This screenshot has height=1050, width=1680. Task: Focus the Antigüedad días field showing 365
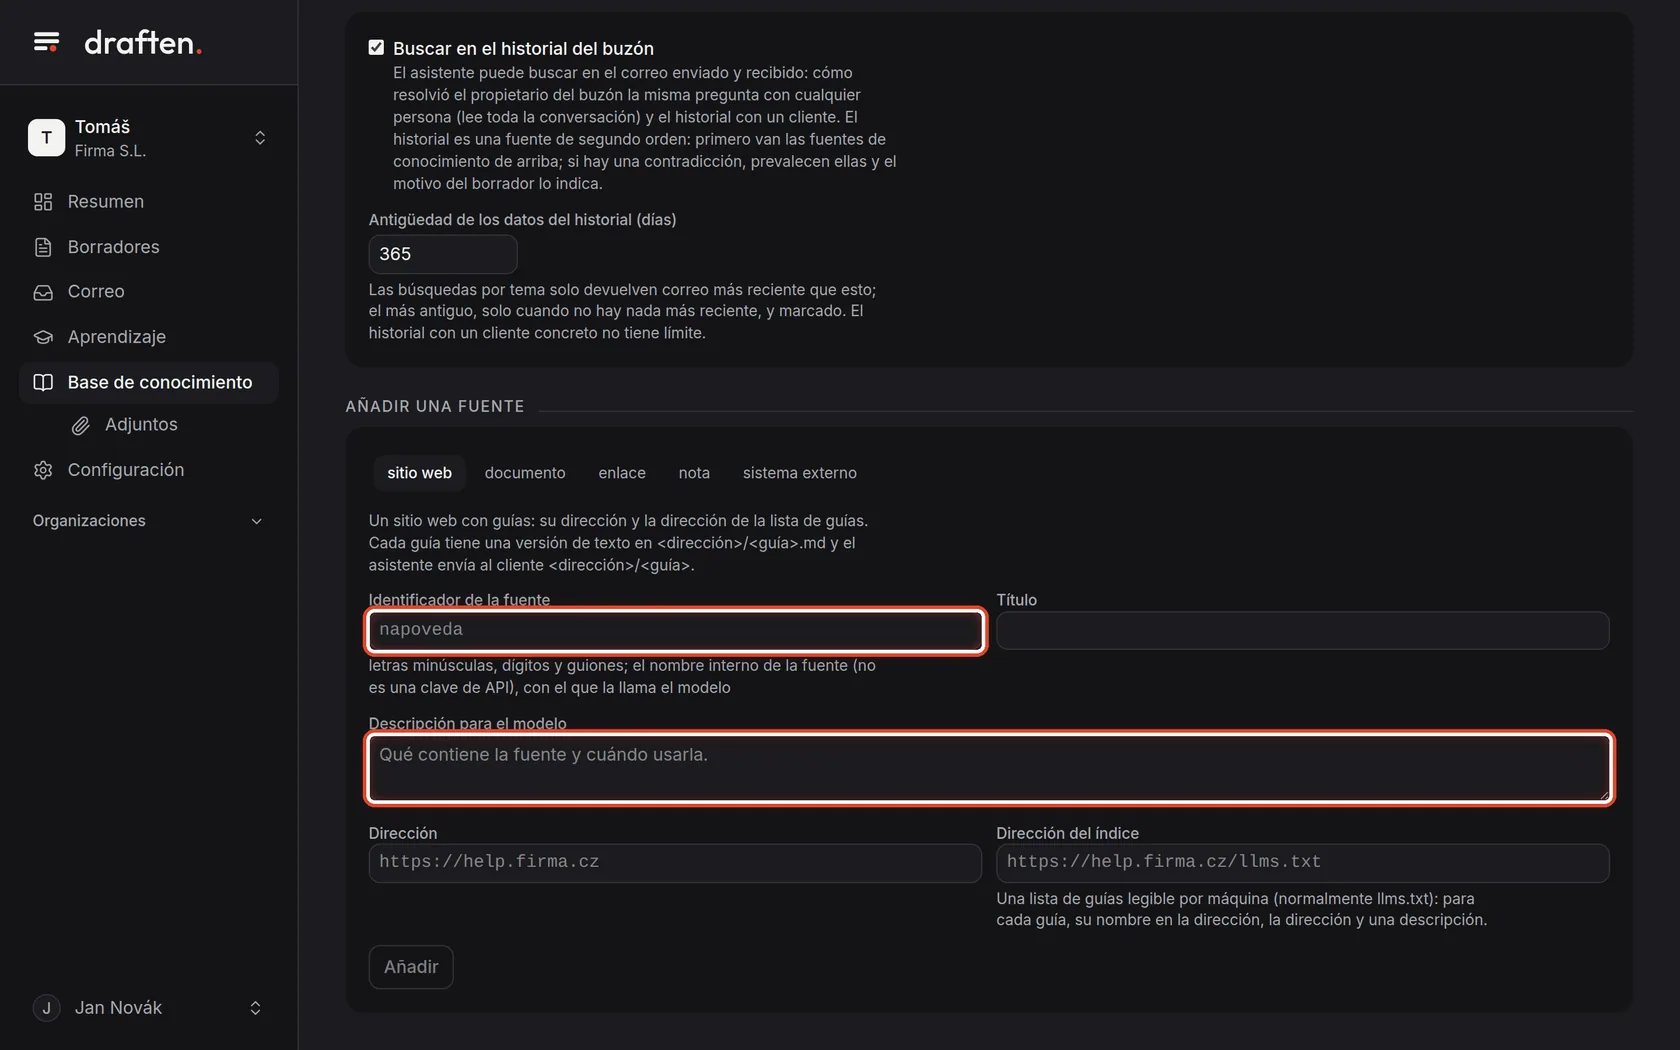pos(443,254)
